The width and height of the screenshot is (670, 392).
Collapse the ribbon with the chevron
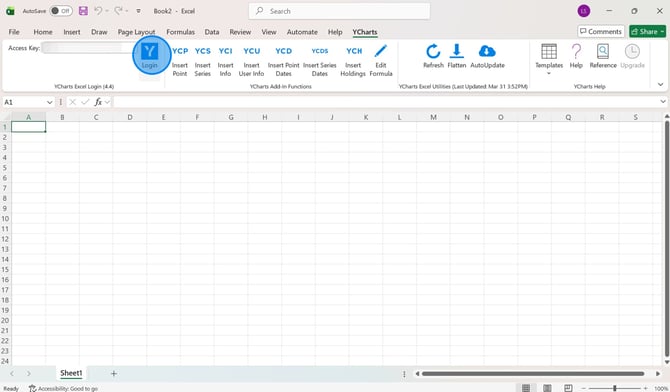661,84
